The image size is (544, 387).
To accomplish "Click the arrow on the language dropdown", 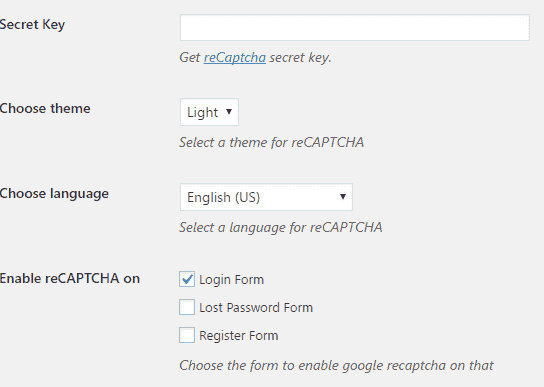I will click(343, 197).
